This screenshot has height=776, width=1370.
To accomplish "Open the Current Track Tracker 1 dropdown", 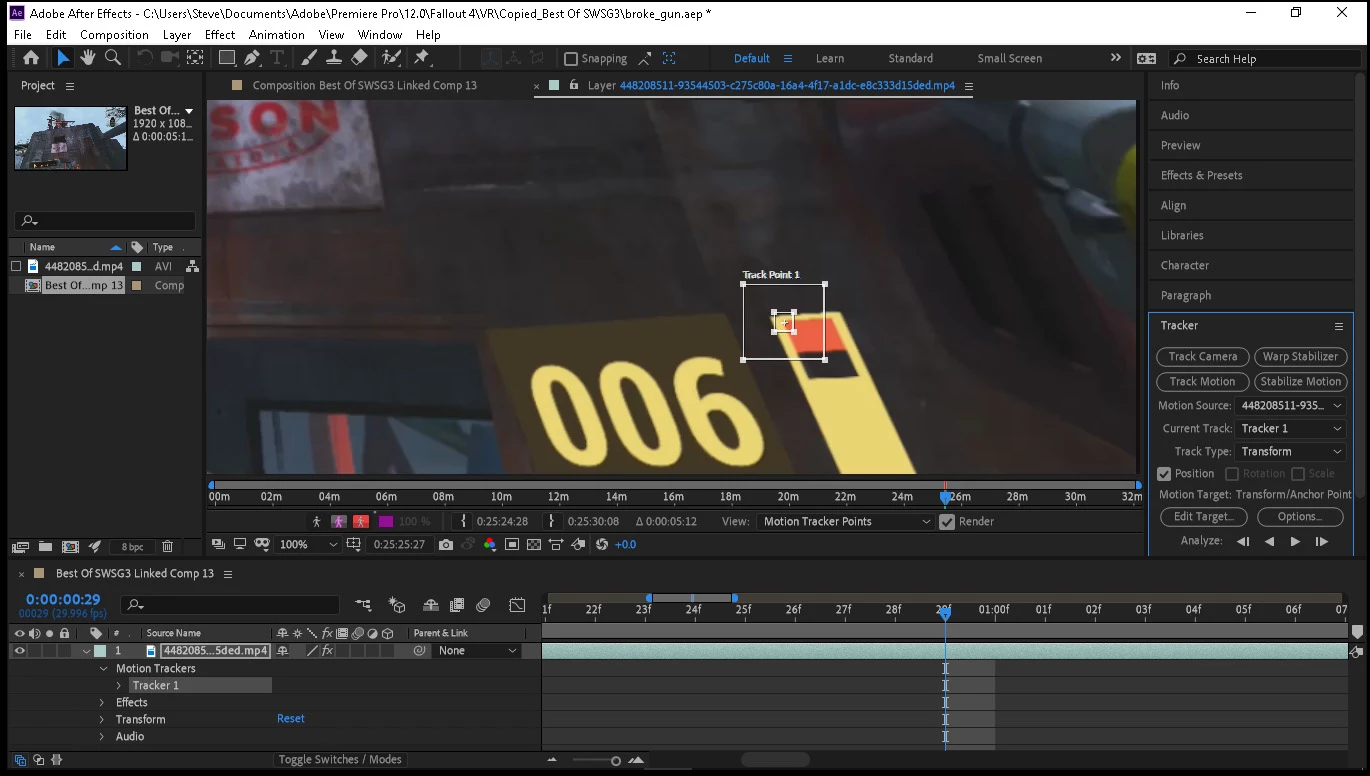I will [1290, 429].
